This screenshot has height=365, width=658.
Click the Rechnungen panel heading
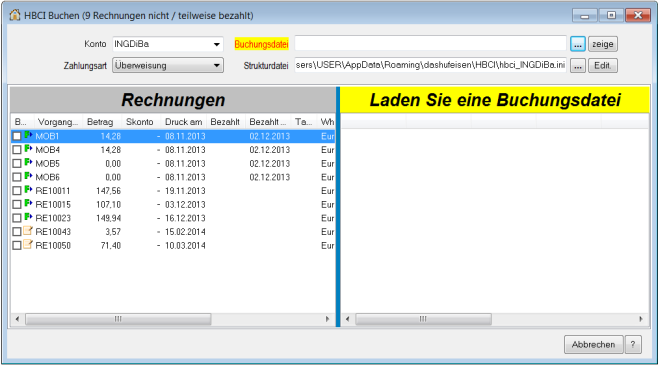coord(173,100)
